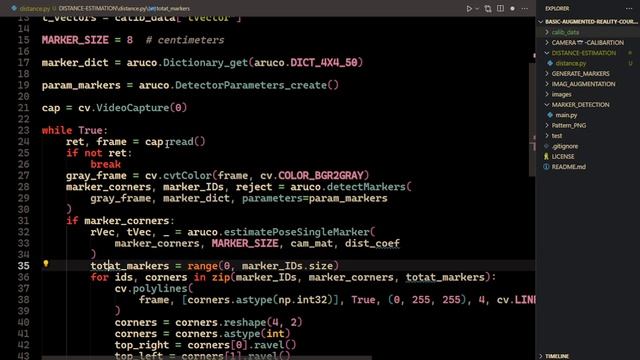Click DISTANCE-ESTIMATION breadcrumb segment

[88, 8]
